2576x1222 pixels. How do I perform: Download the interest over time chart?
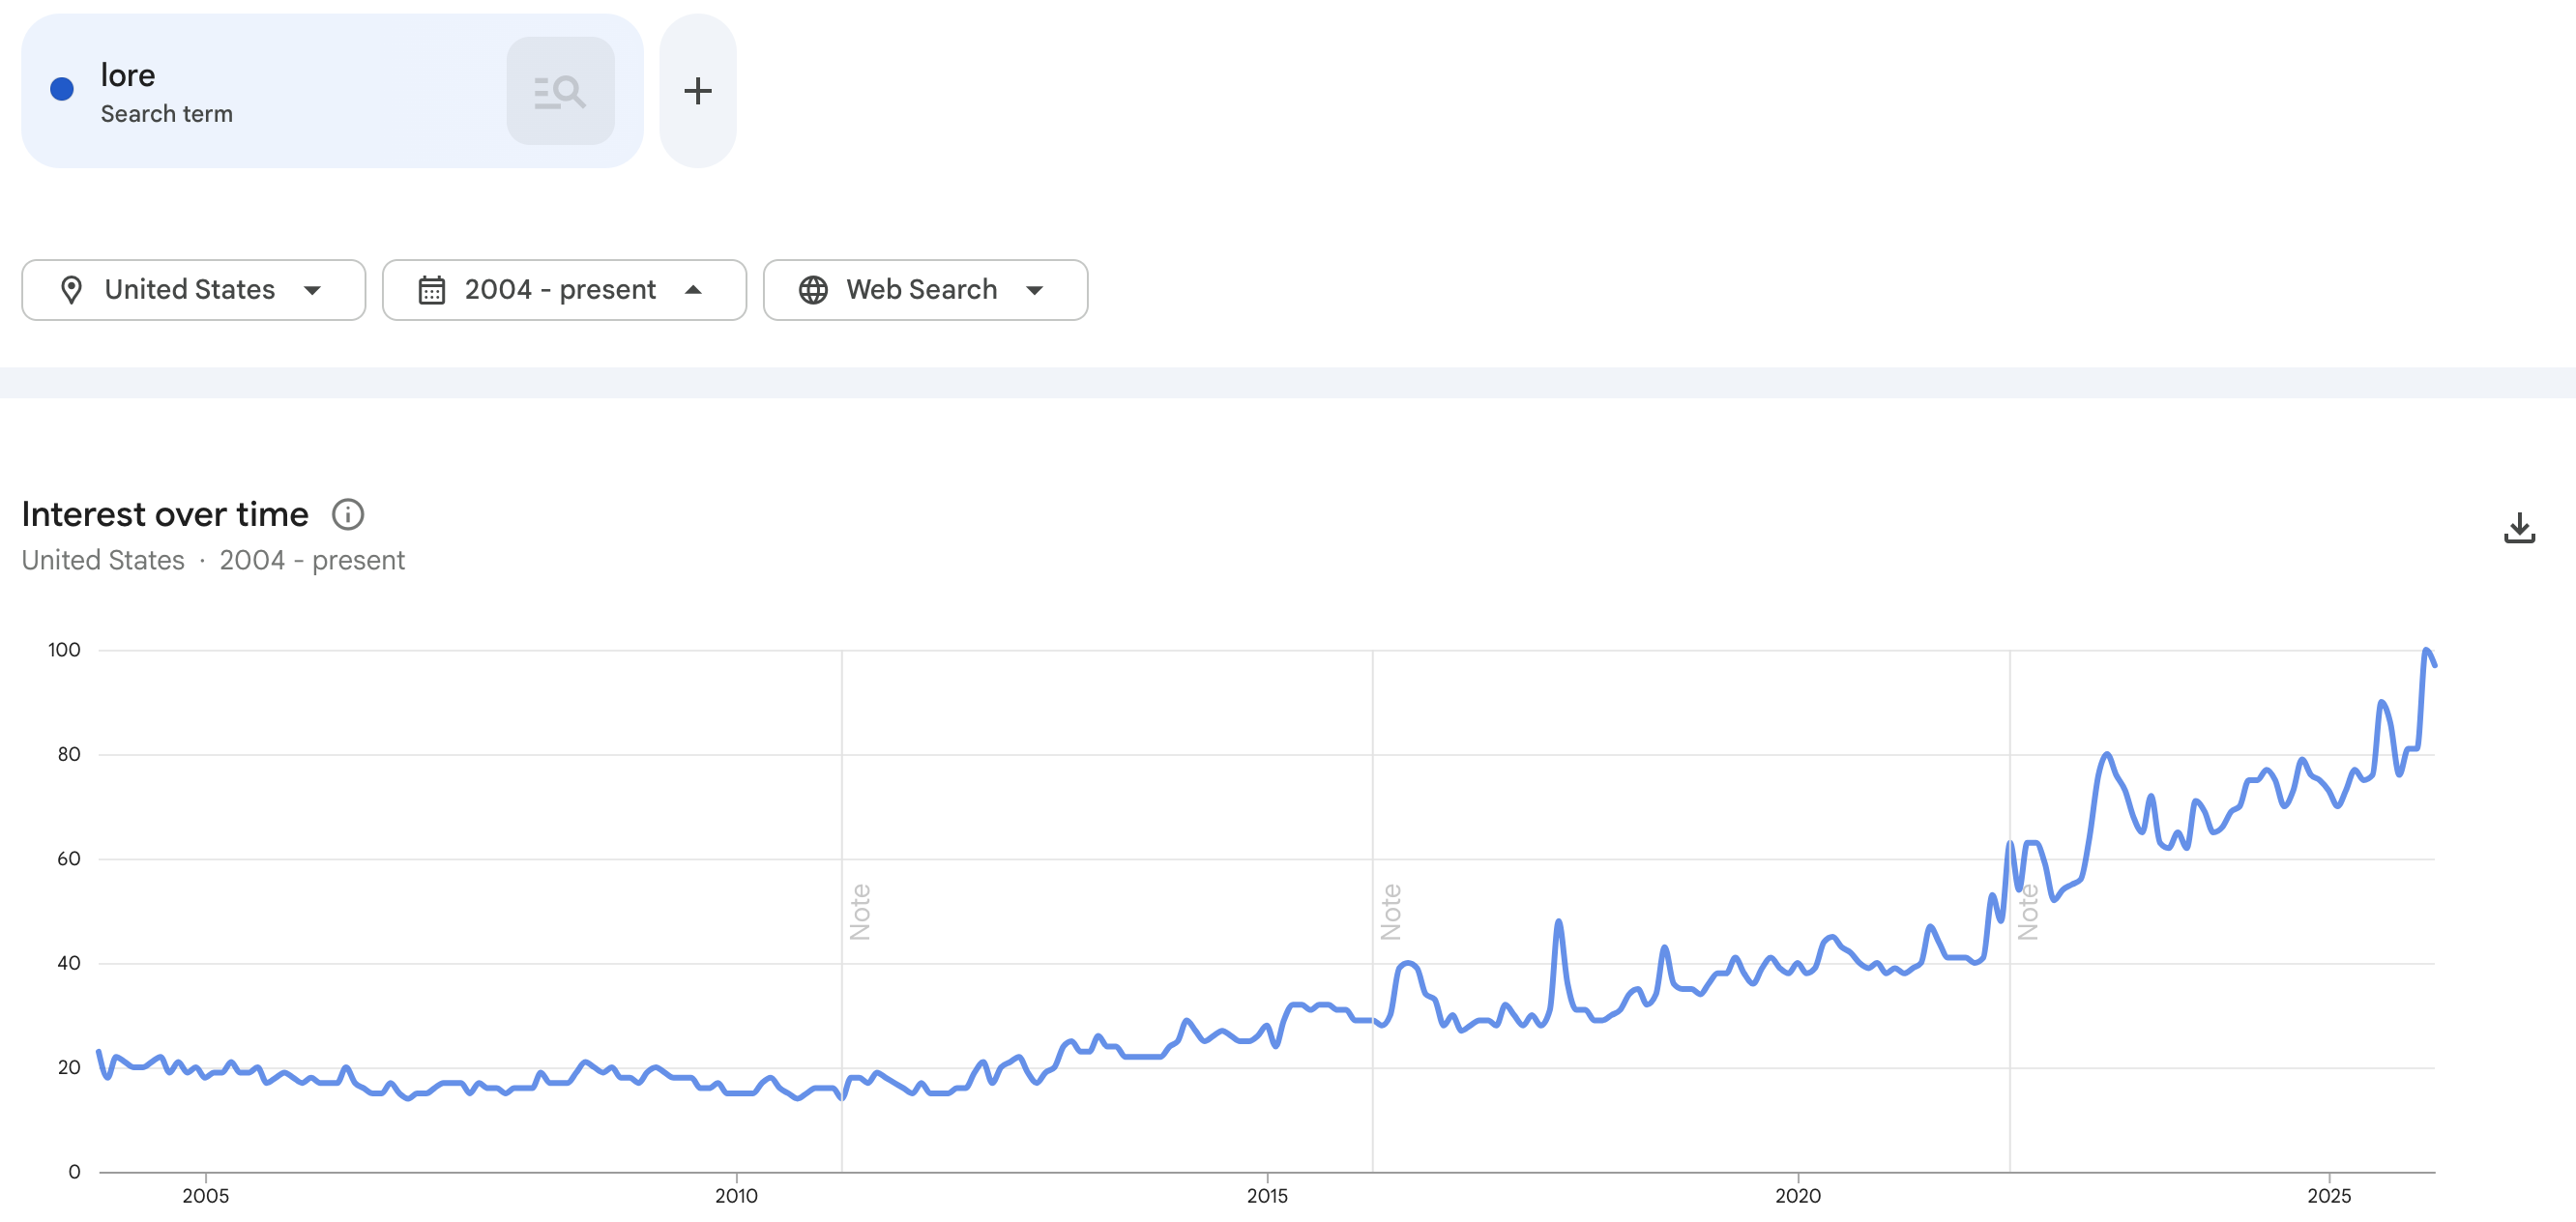click(2518, 527)
